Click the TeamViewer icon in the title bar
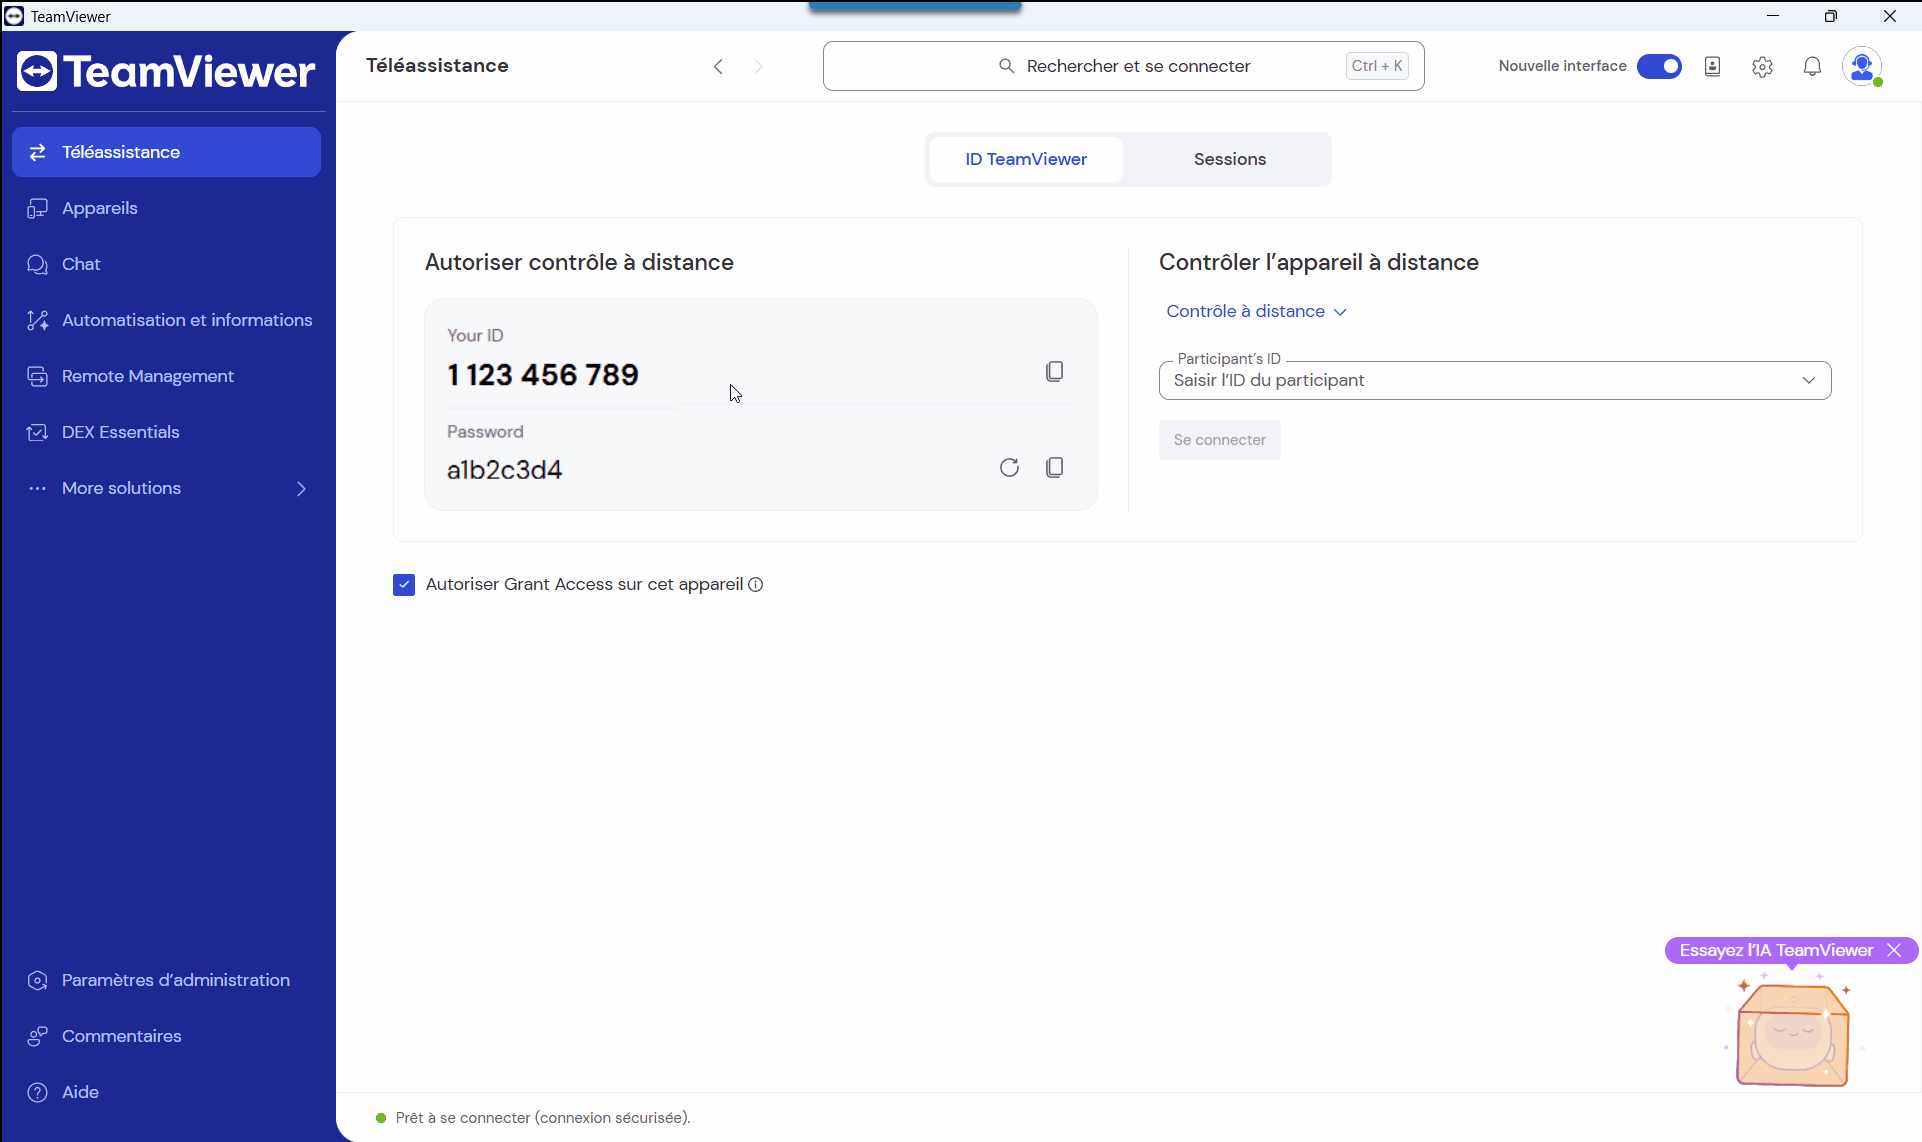 coord(14,16)
